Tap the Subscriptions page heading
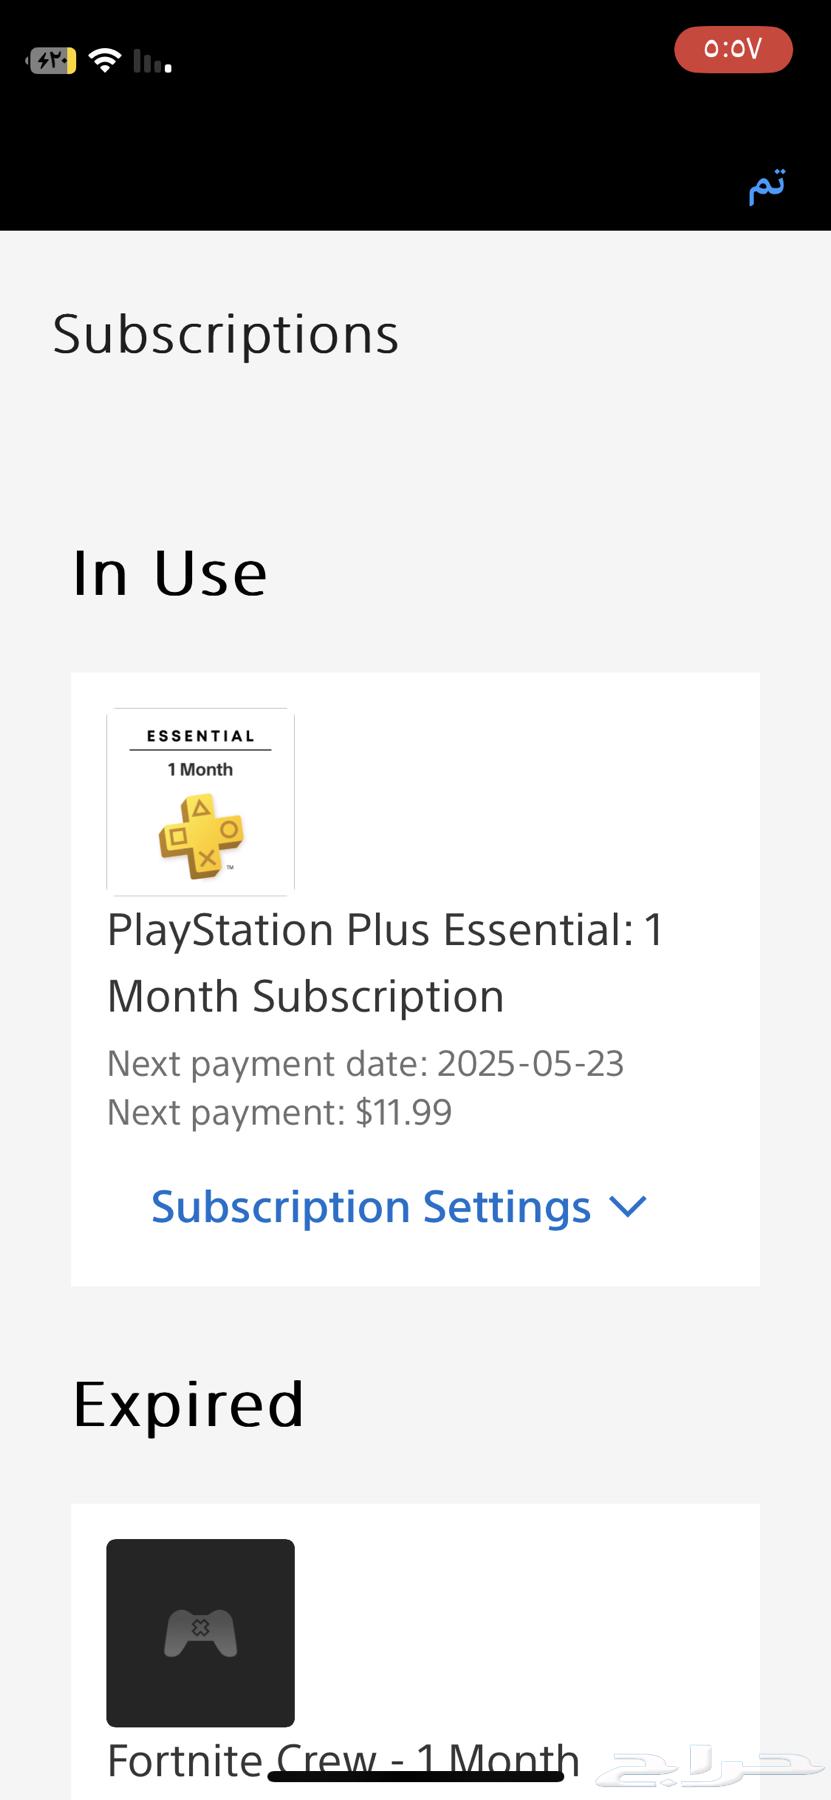Screen dimensions: 831x1800 (226, 334)
